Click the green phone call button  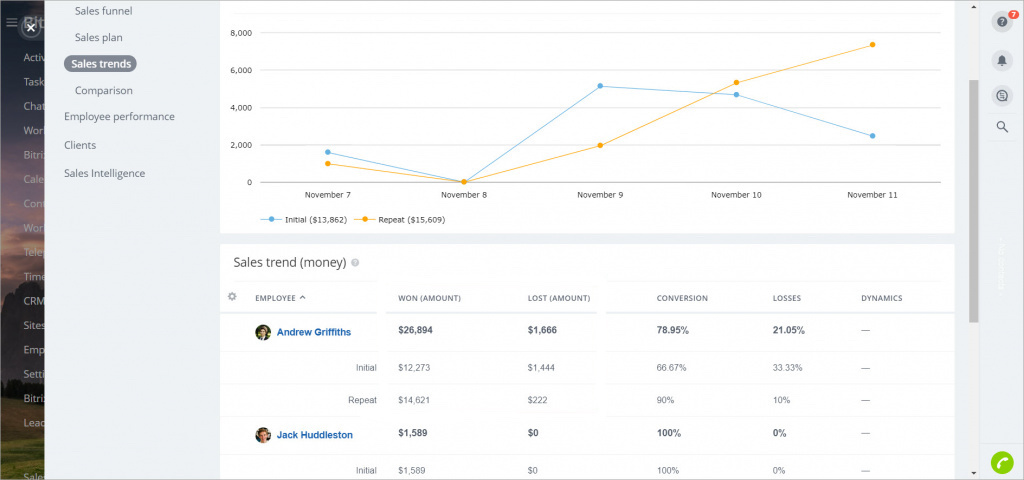click(1001, 462)
